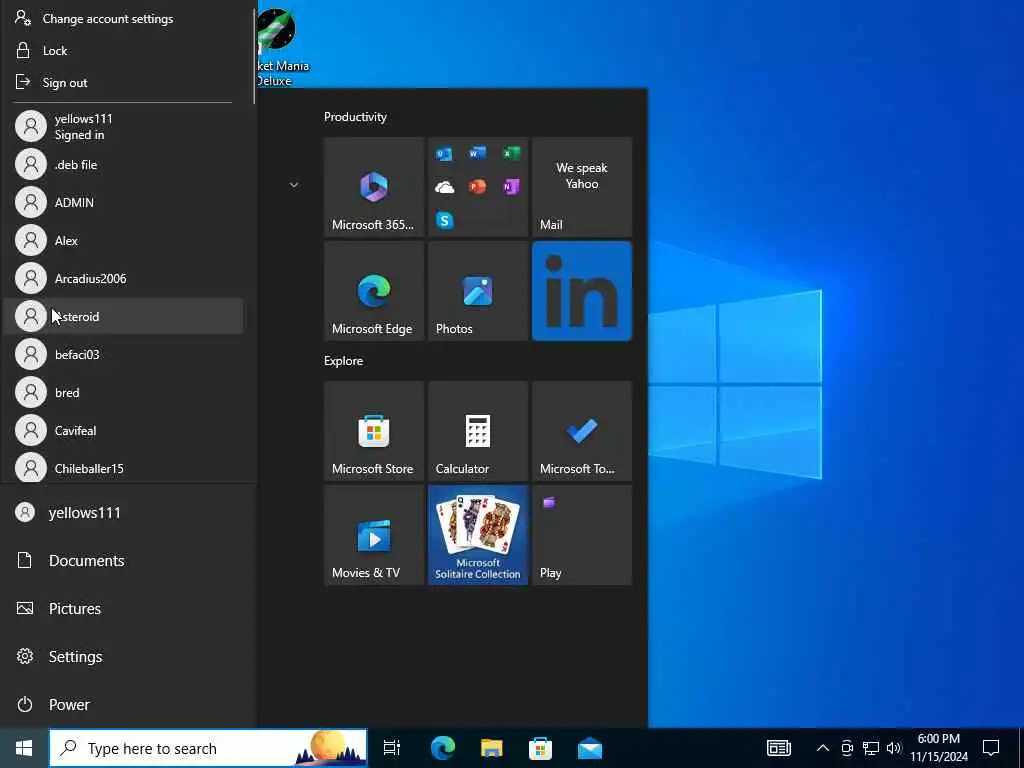Switch to user Alex
This screenshot has width=1024, height=768.
(123, 240)
